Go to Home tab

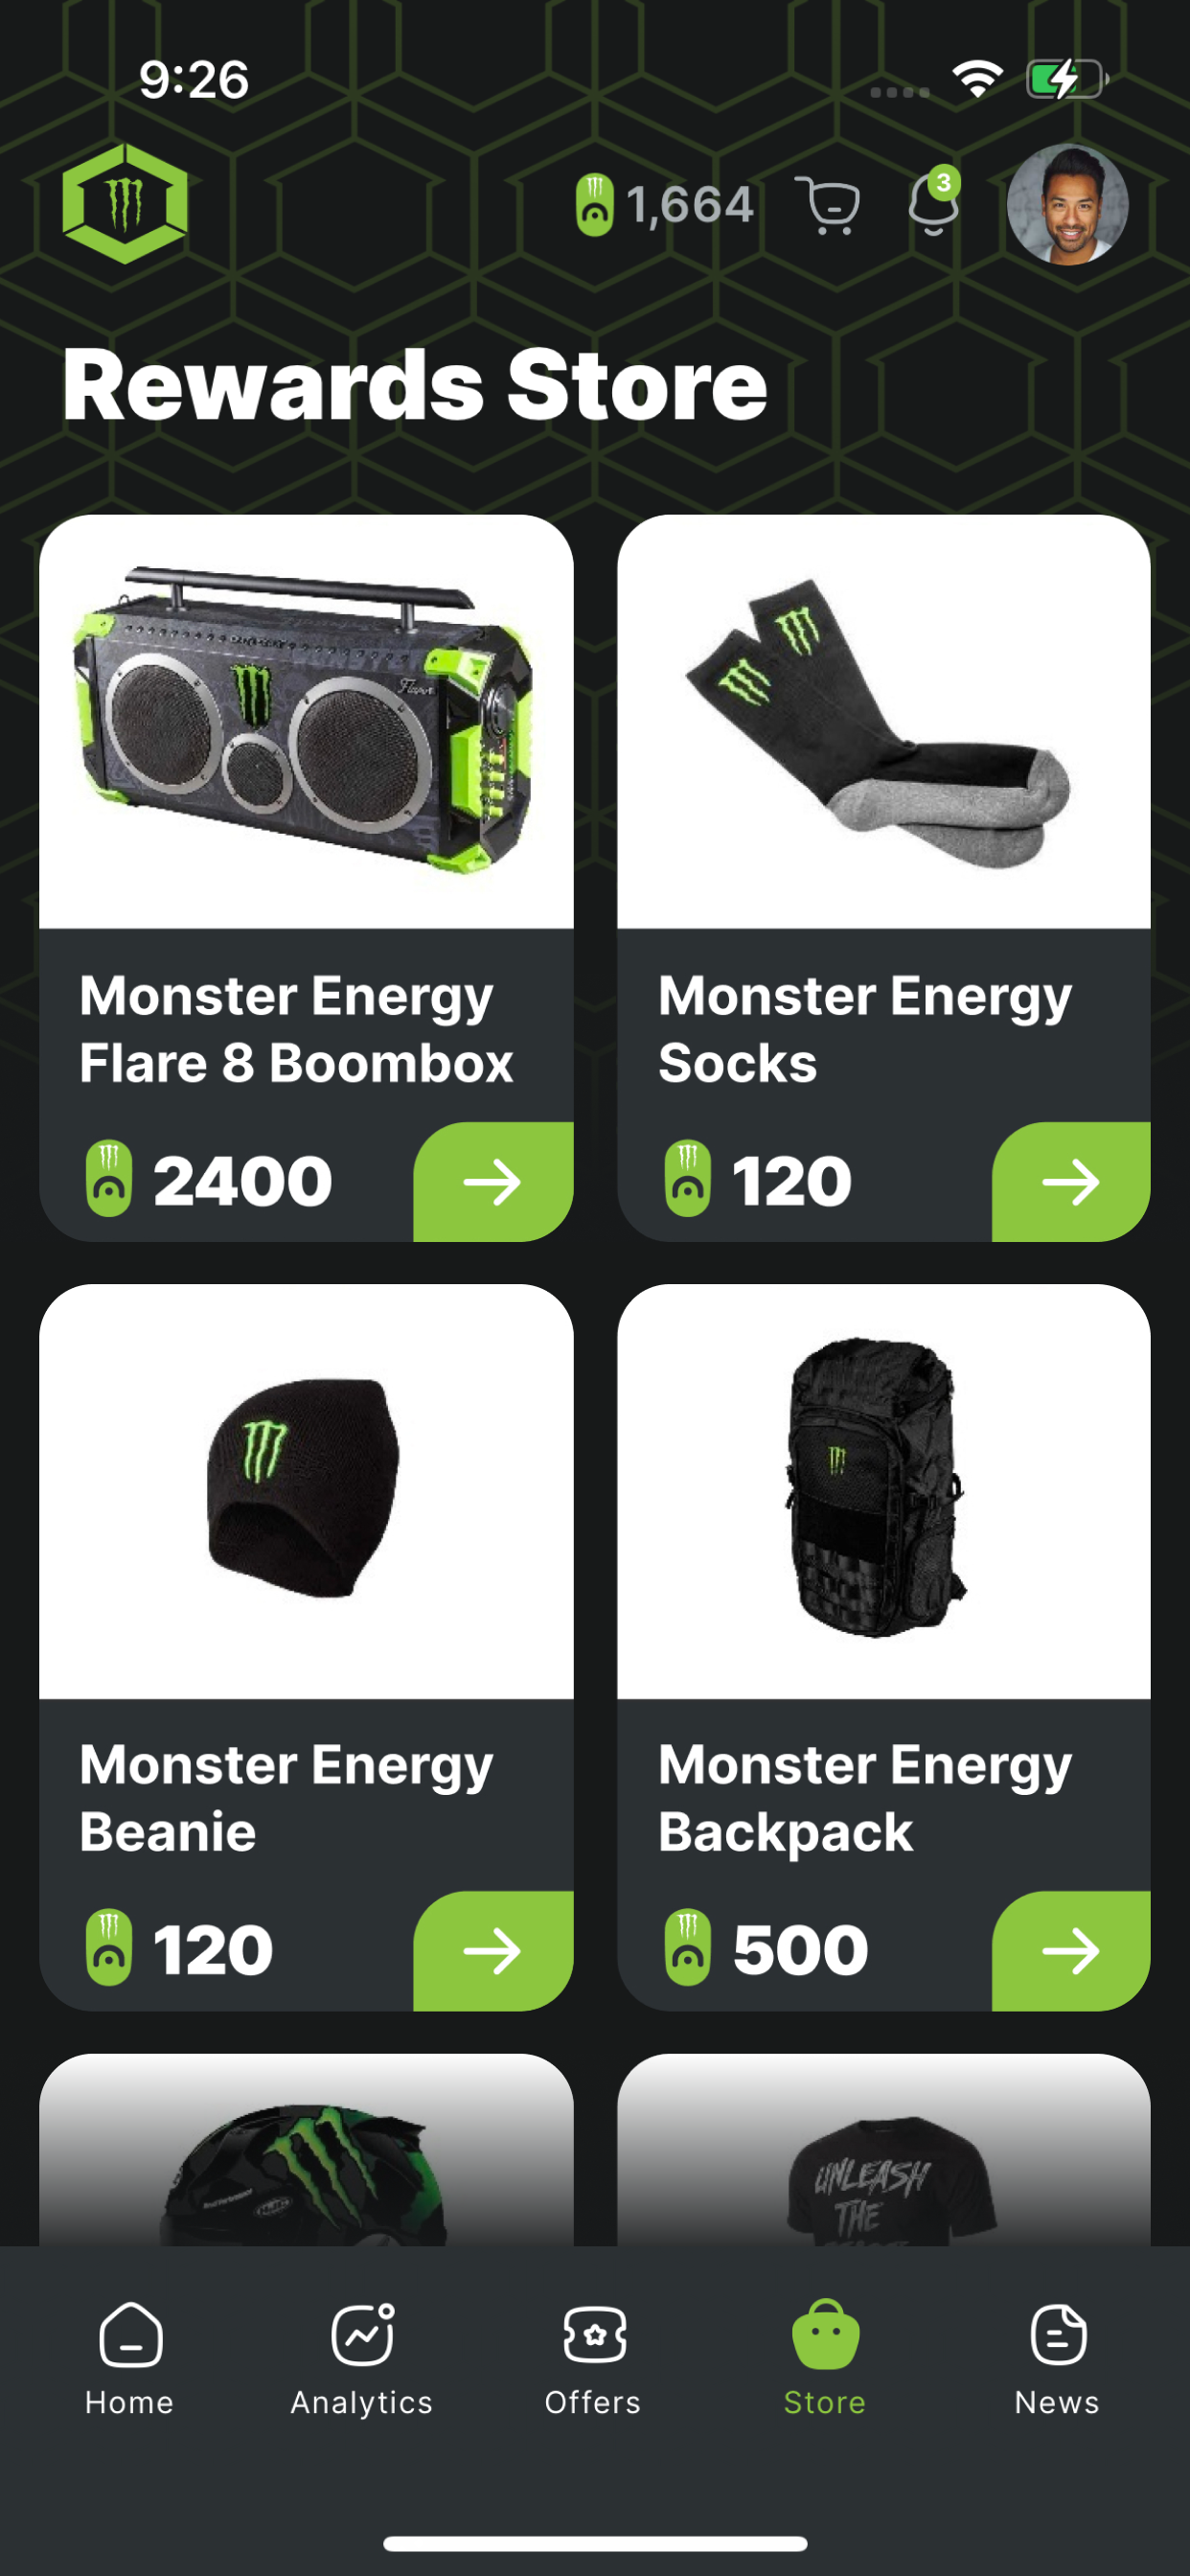coord(130,2361)
